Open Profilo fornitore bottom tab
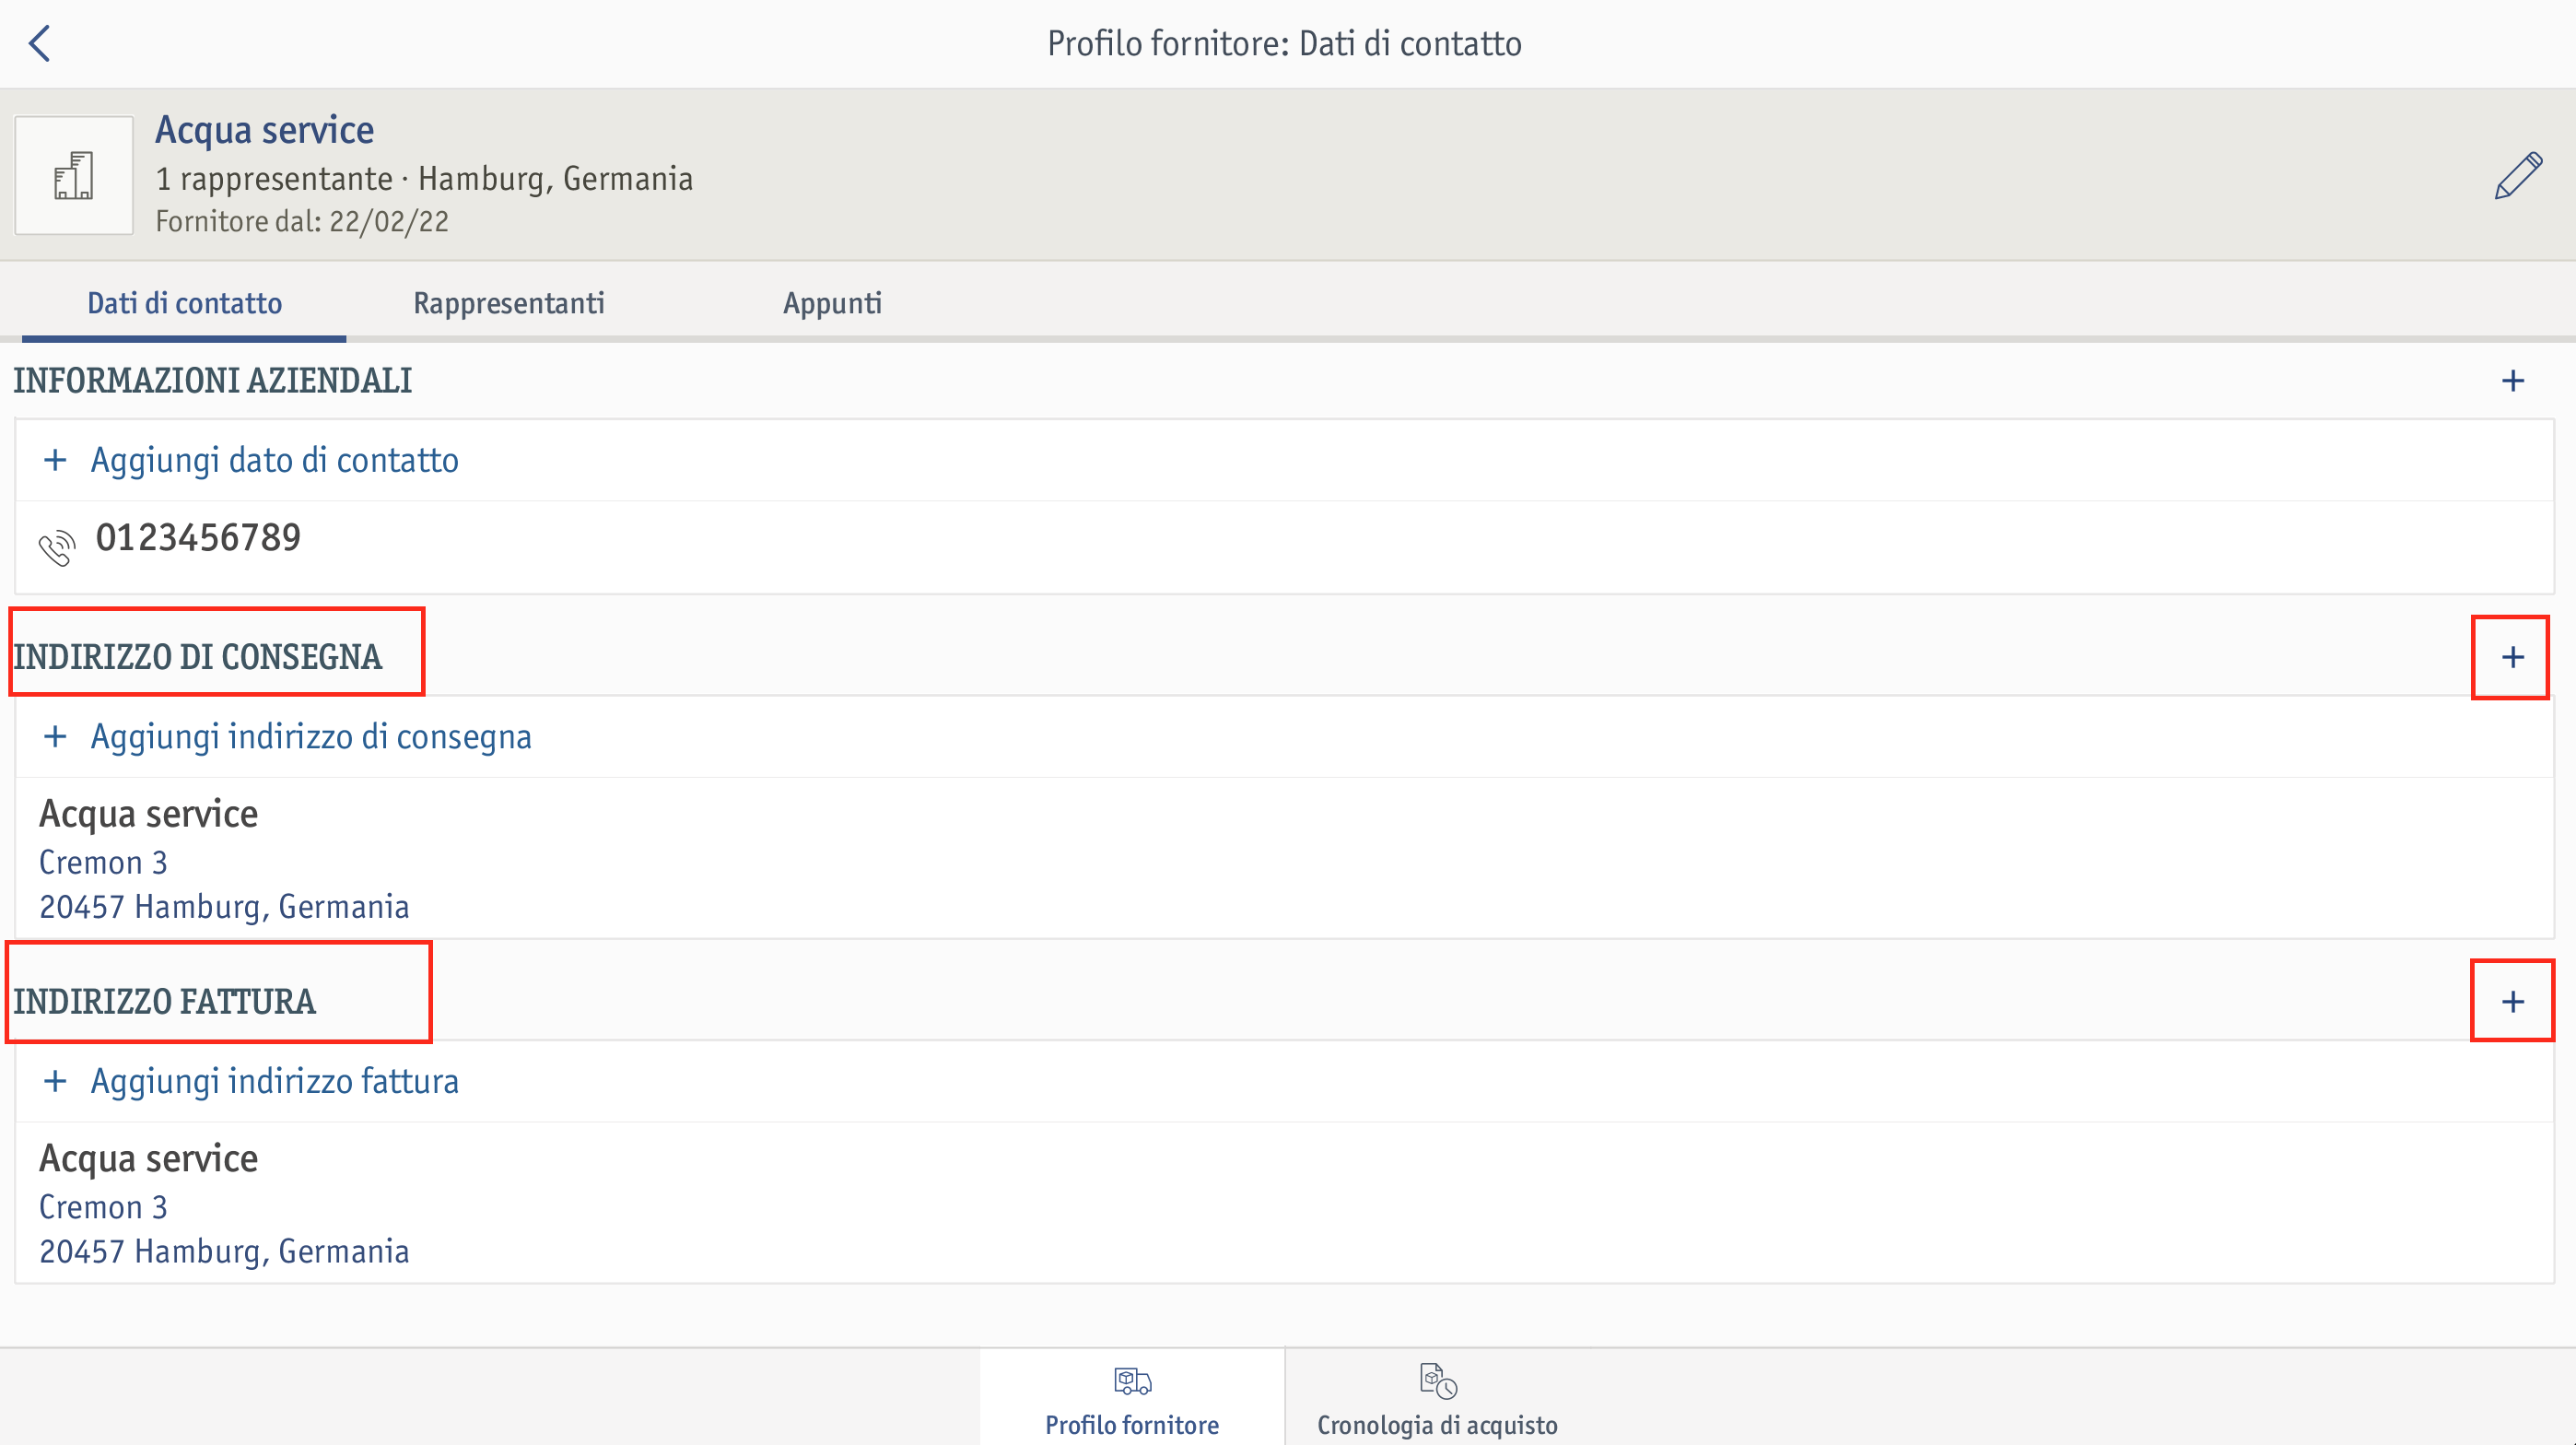 pyautogui.click(x=1132, y=1398)
